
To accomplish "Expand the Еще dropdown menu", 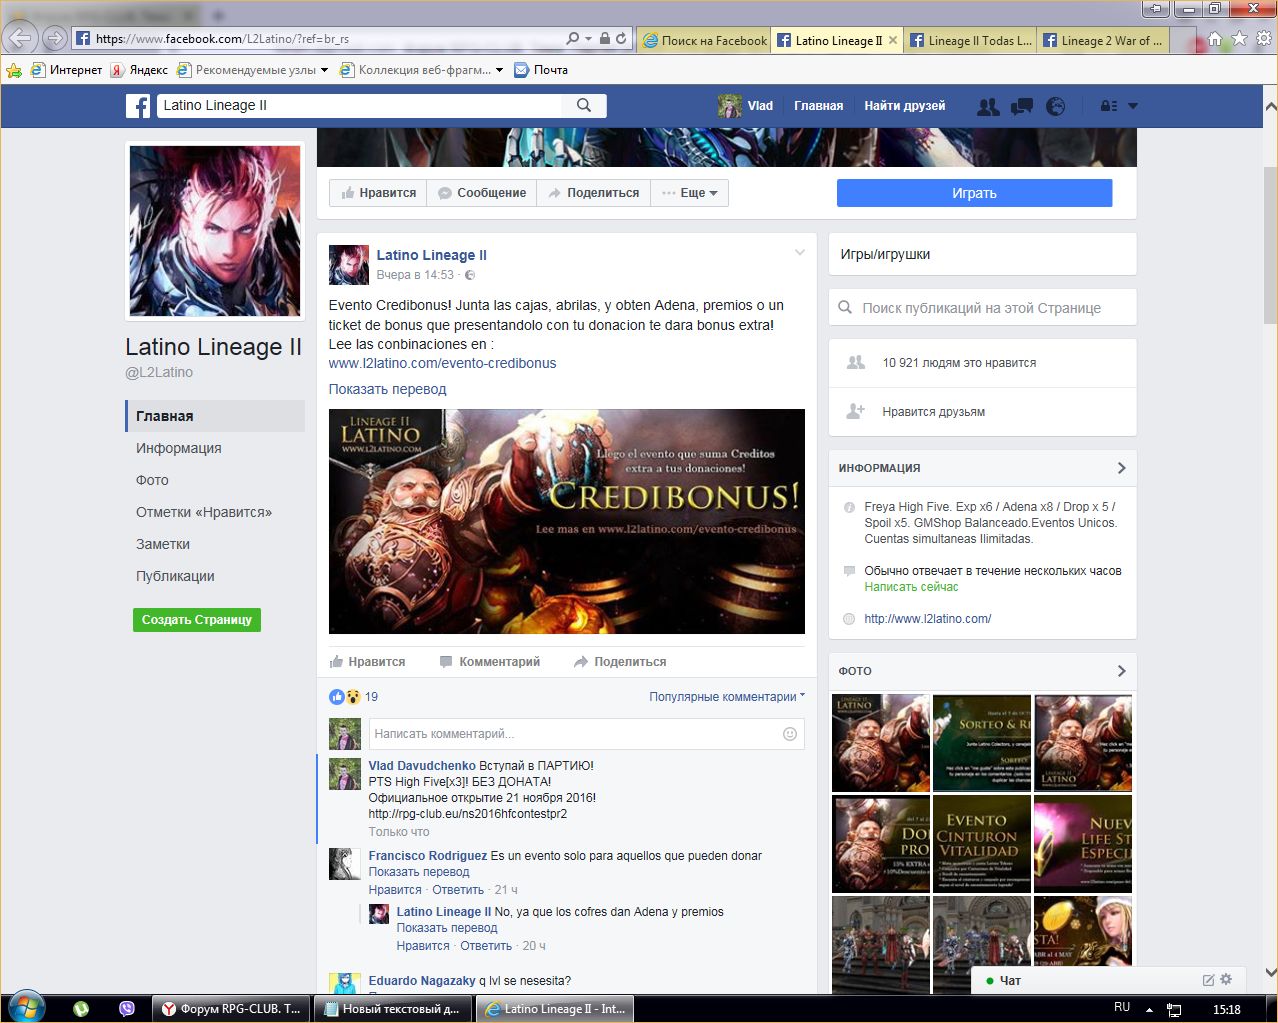I will pyautogui.click(x=690, y=193).
